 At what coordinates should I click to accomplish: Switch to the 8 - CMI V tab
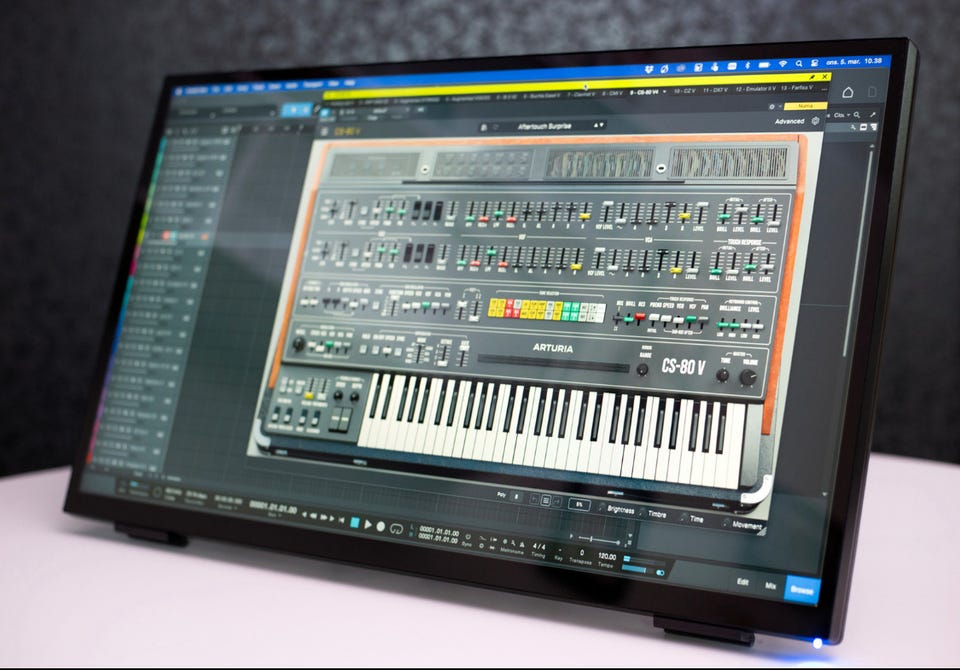click(612, 94)
